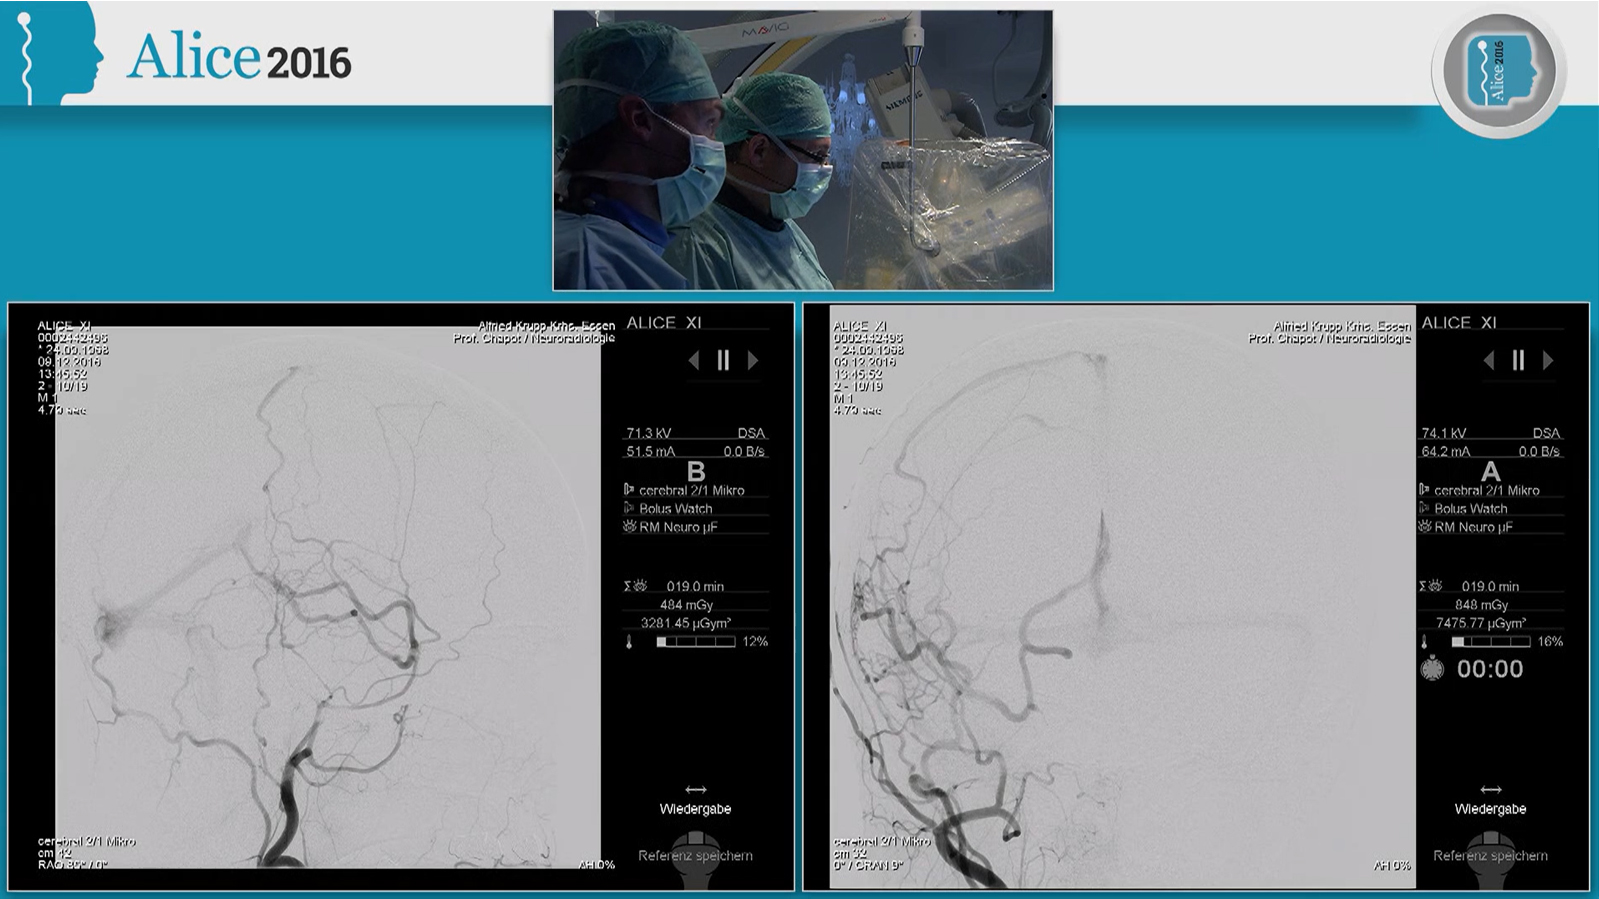Image resolution: width=1599 pixels, height=899 pixels.
Task: Step to next frame in plane B
Action: coord(753,361)
